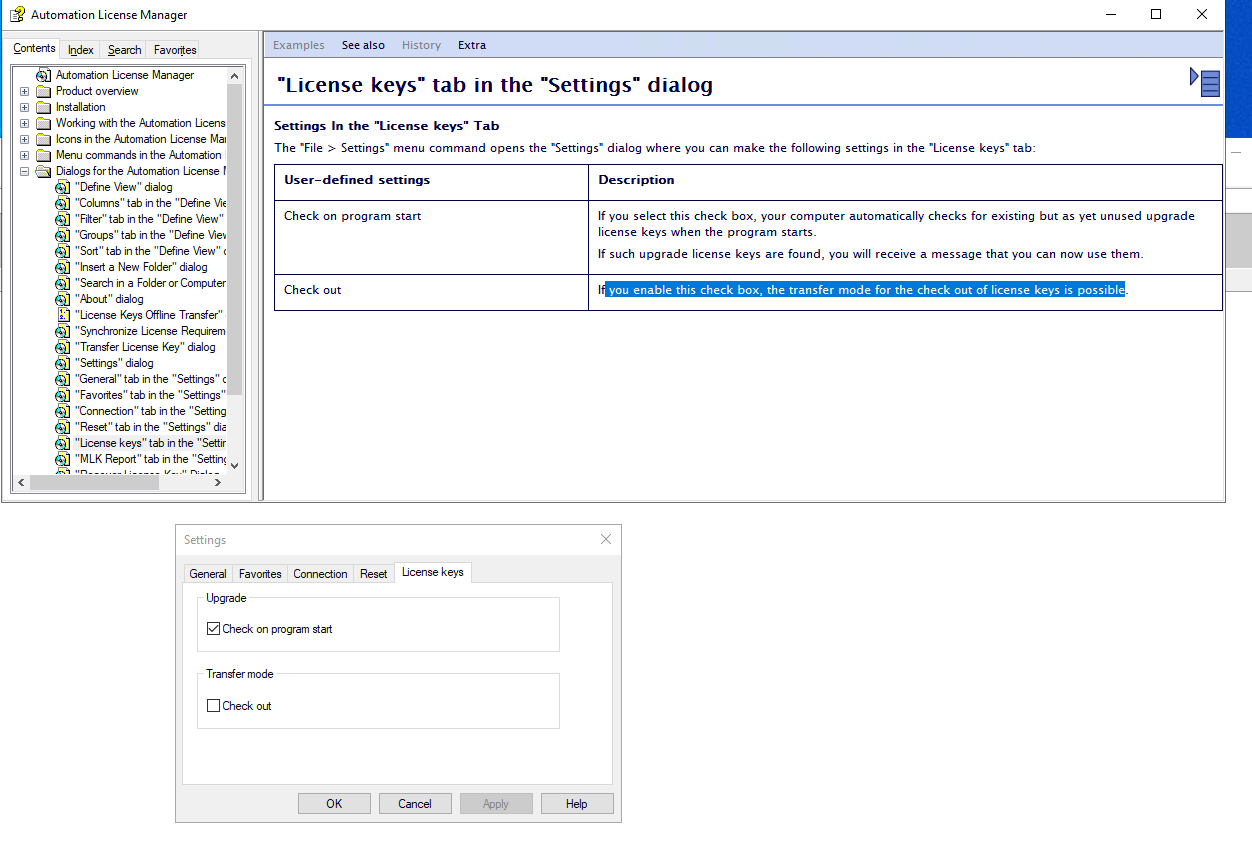Close the Settings dialog with the X
Viewport: 1252px width, 844px height.
coord(605,539)
